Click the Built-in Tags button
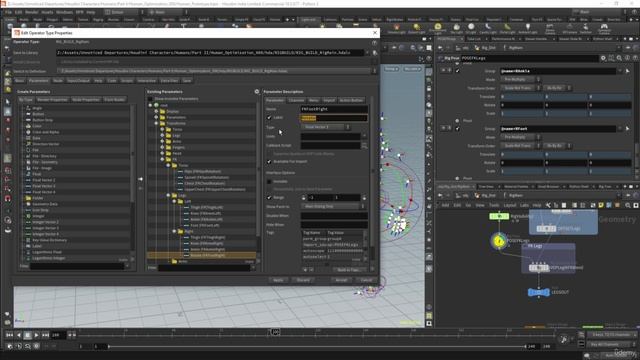Image resolution: width=640 pixels, height=360 pixels. tap(349, 270)
